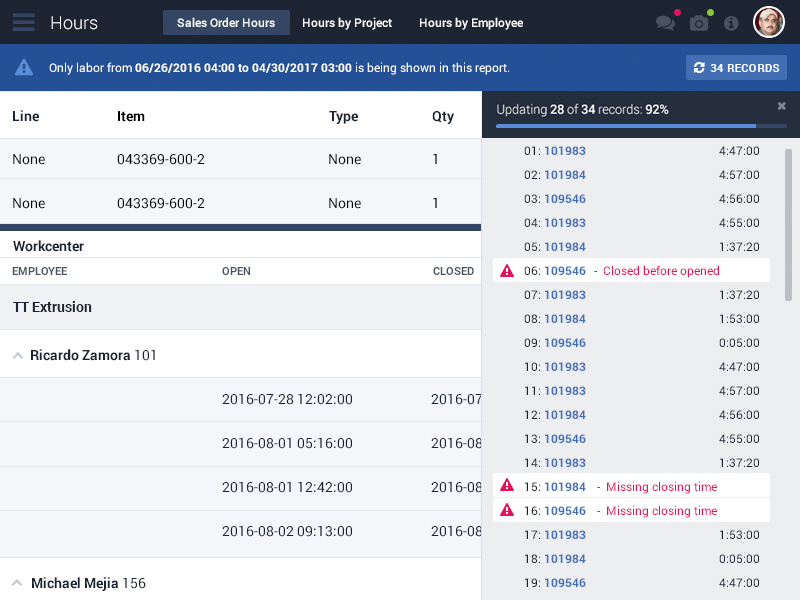
Task: Click the alert triangle in blue banner
Action: [x=24, y=68]
